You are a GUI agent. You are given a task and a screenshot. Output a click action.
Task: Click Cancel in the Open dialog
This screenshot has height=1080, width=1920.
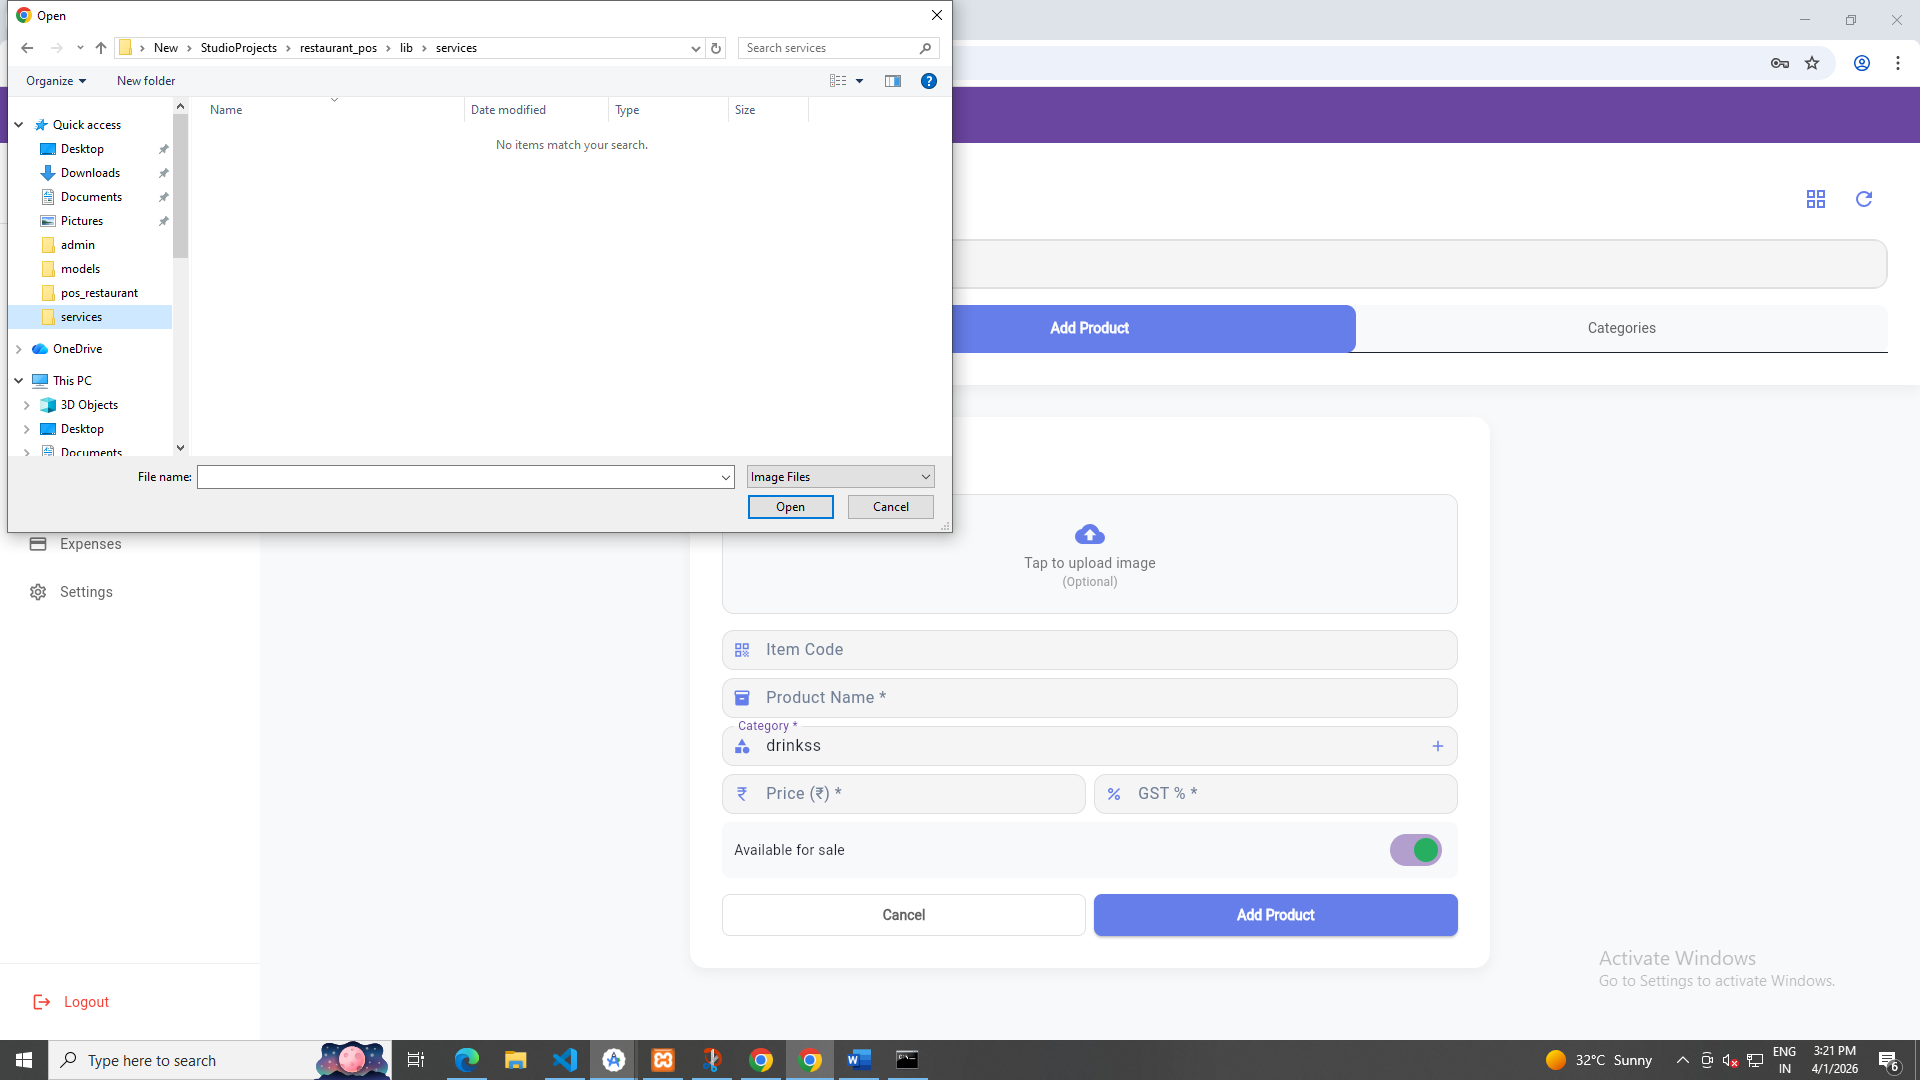(890, 507)
